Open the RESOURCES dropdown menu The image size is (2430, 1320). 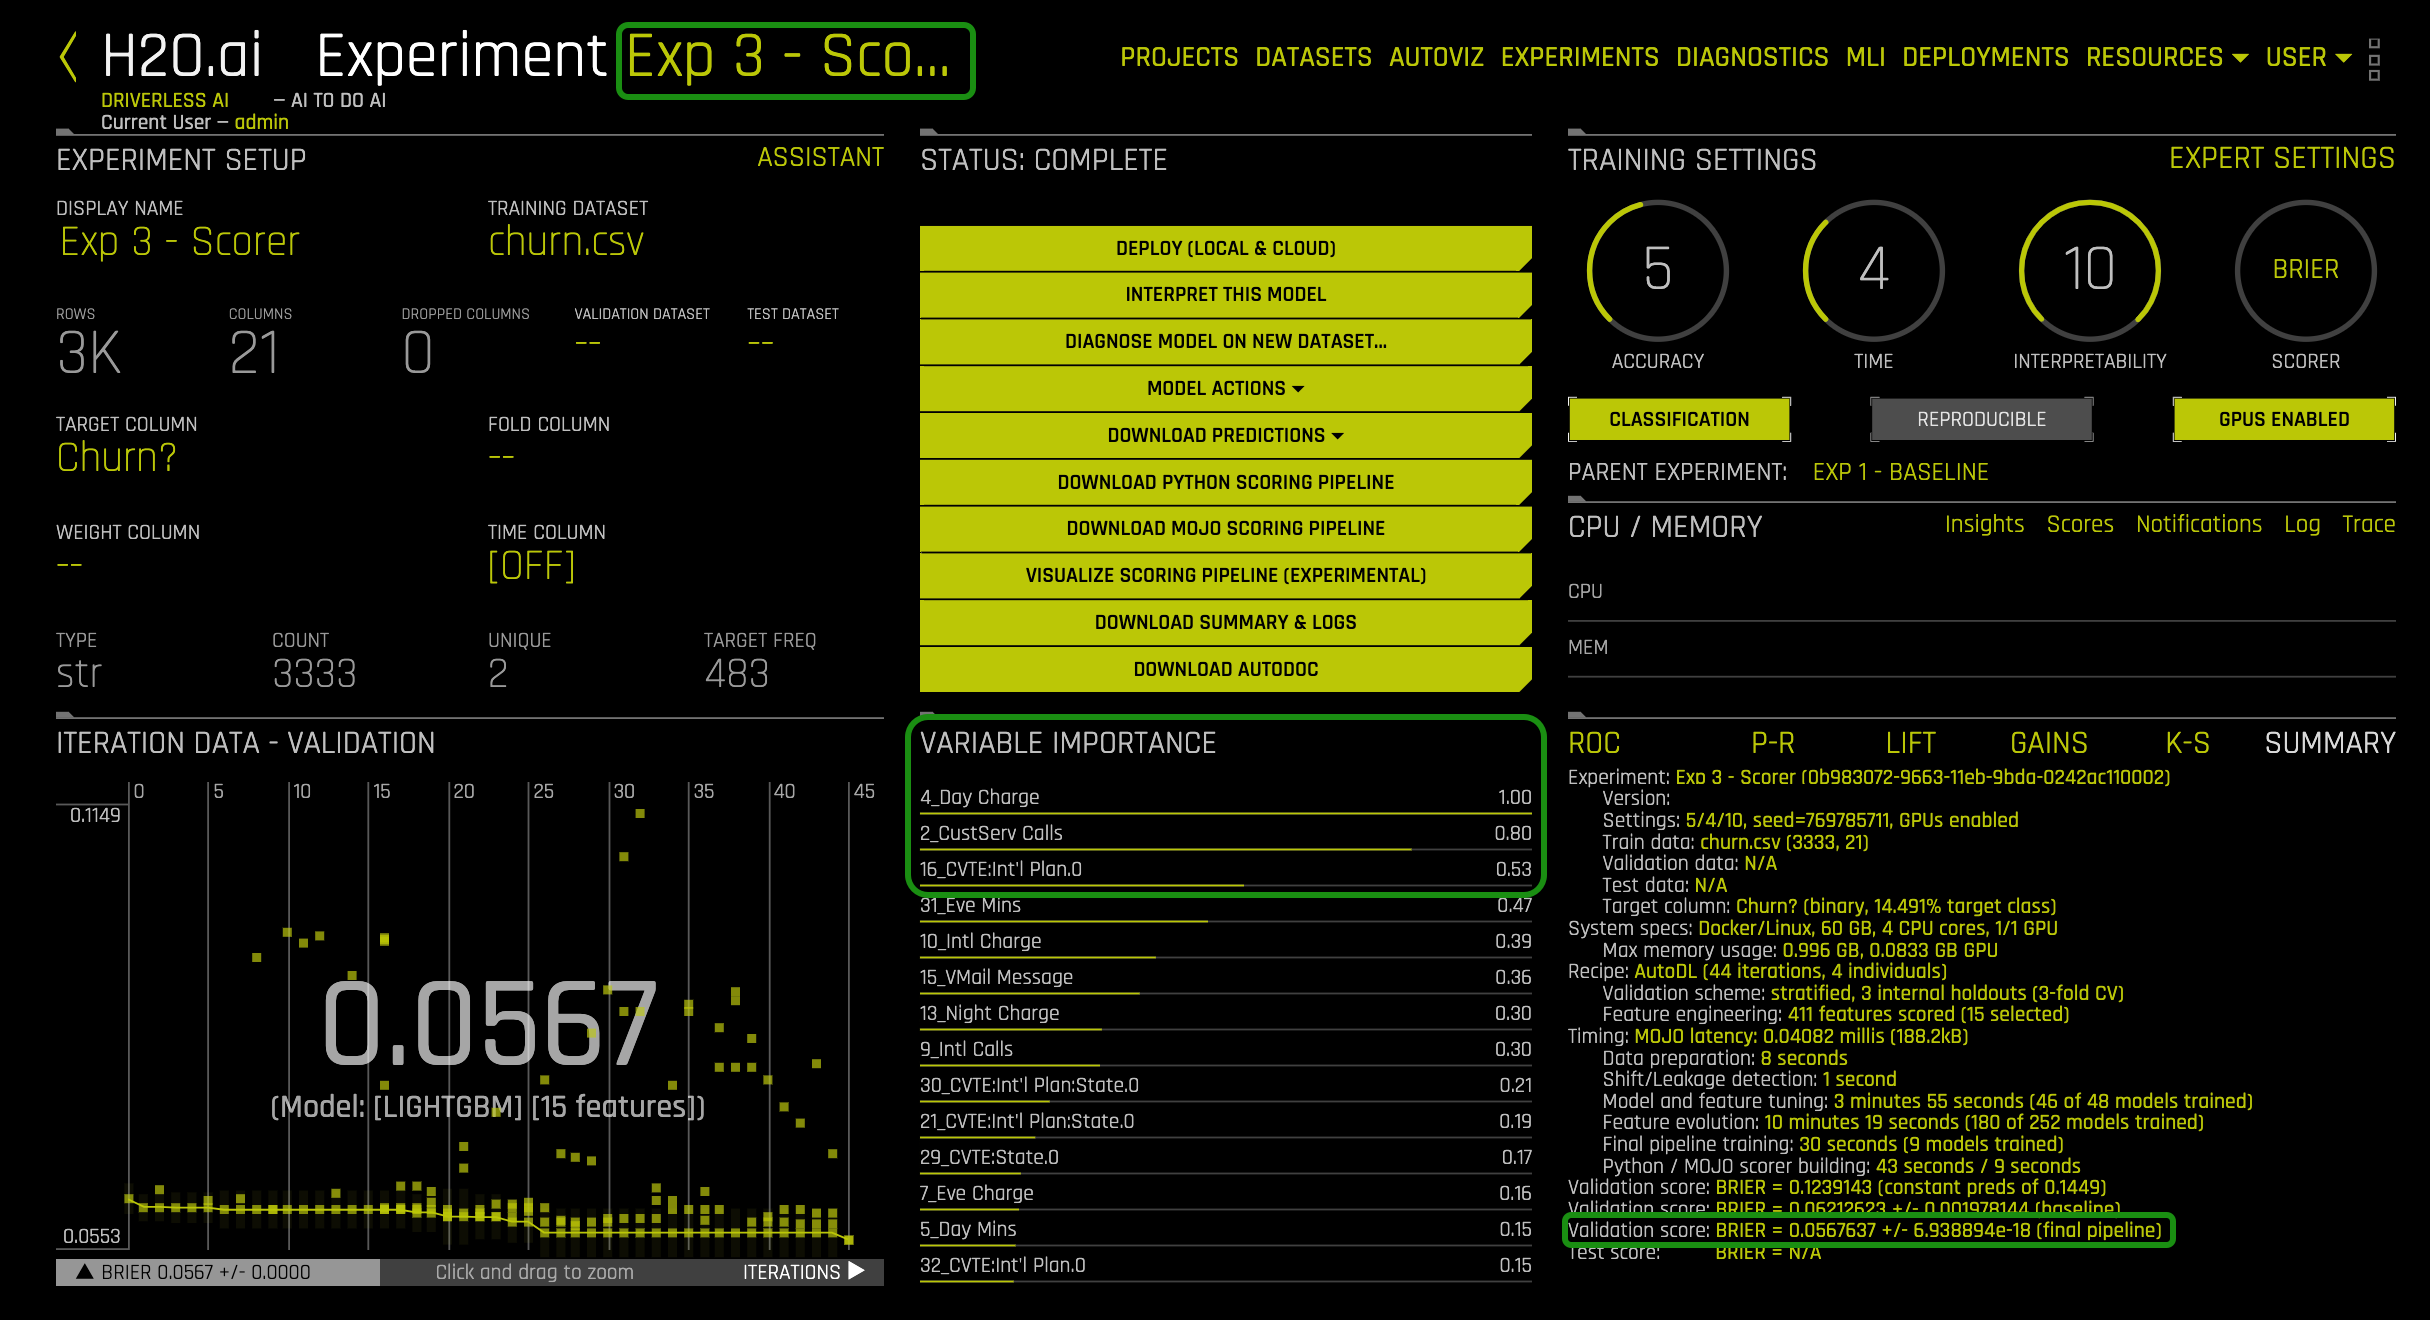click(2166, 57)
